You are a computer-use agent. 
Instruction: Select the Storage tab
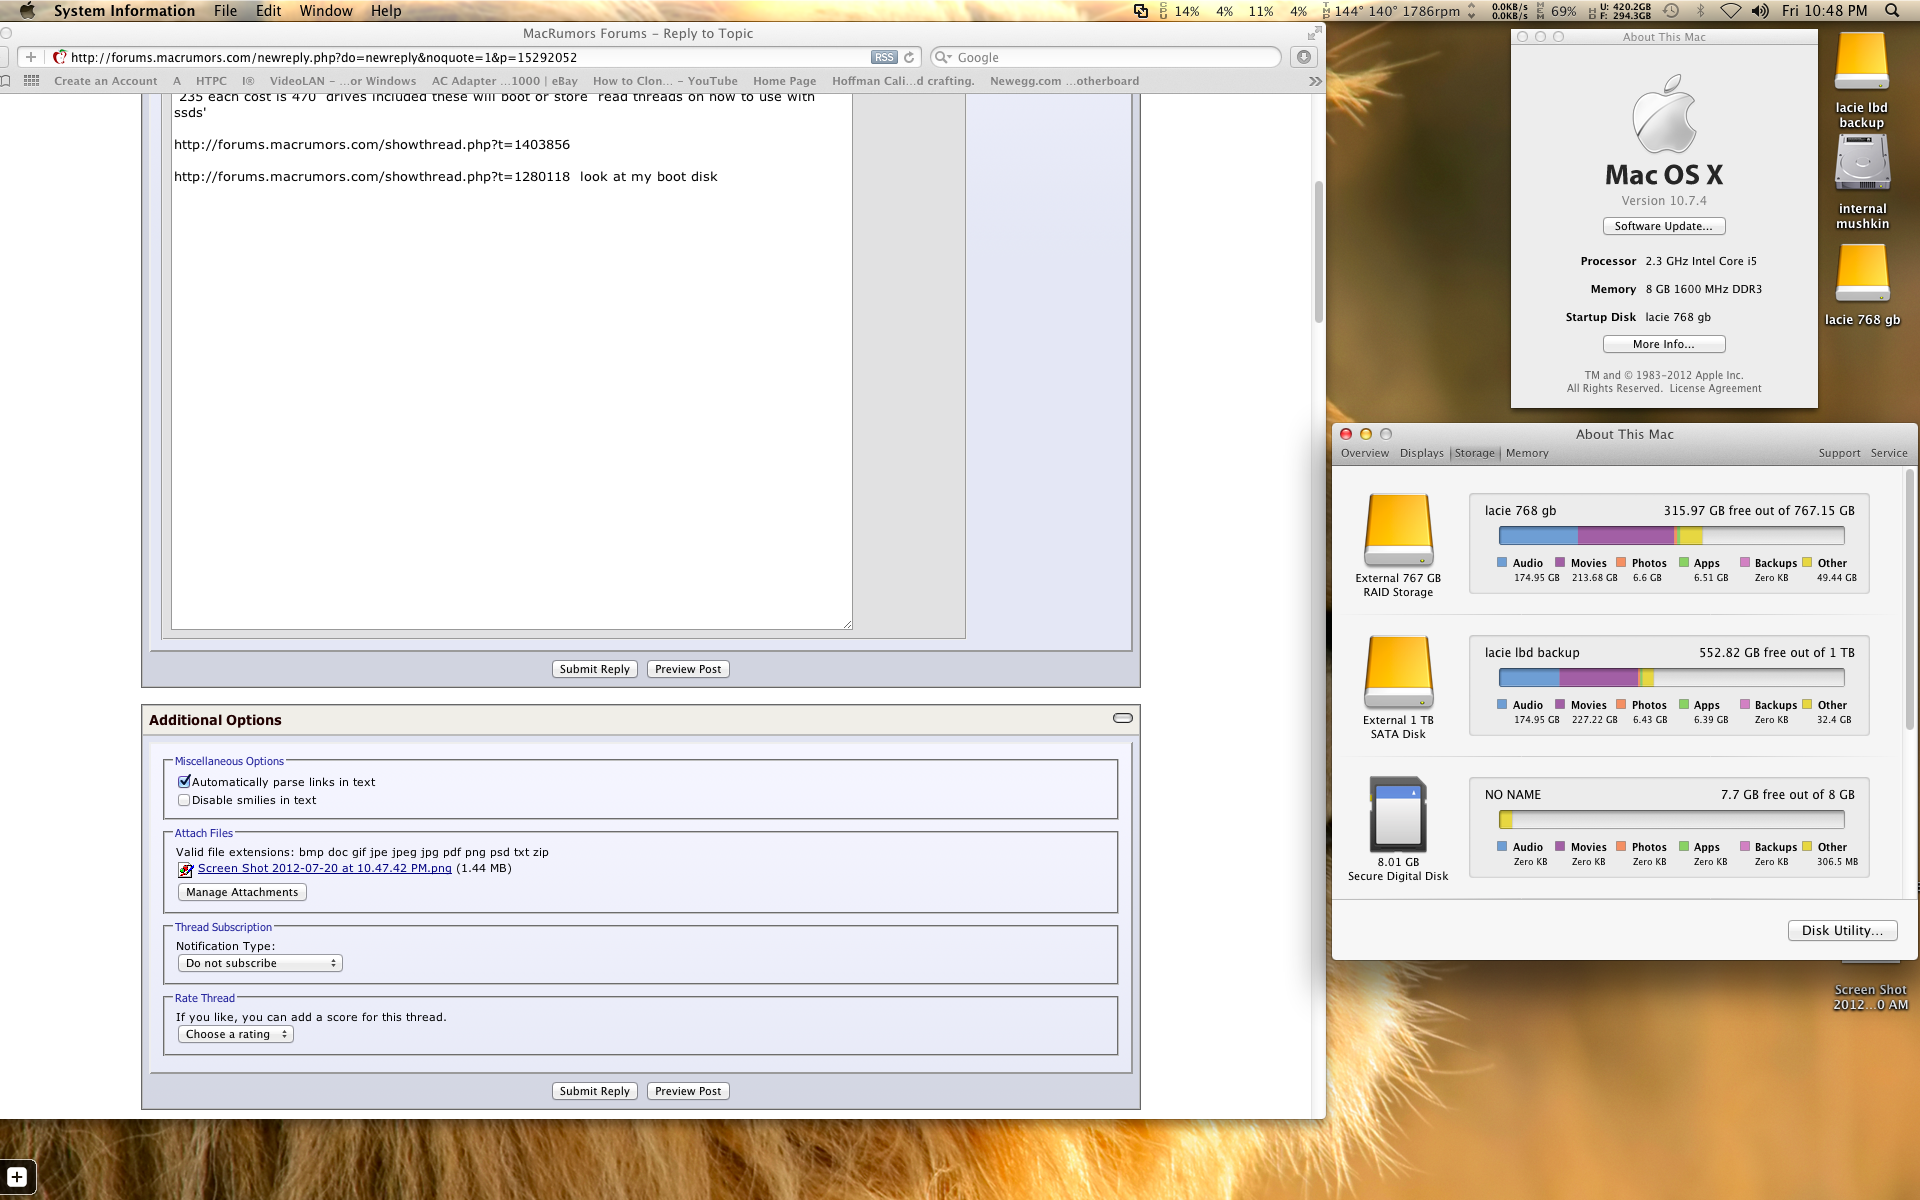pyautogui.click(x=1474, y=453)
